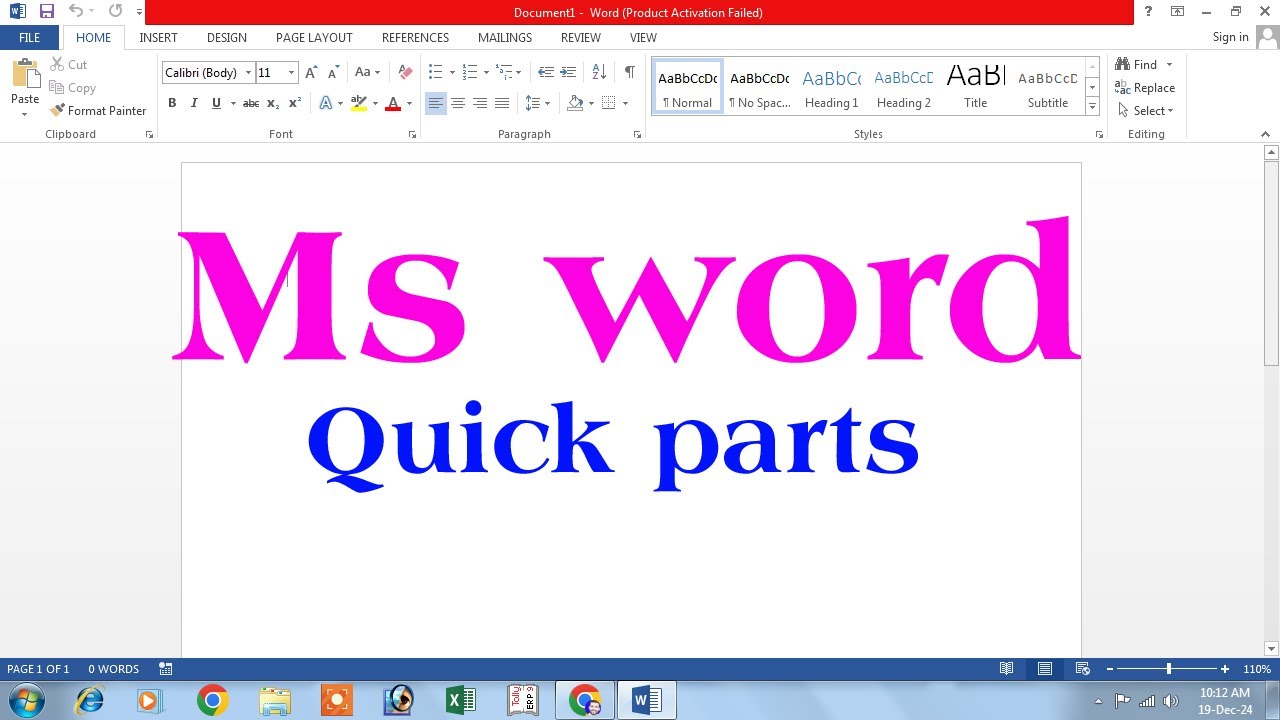Switch to Web Layout view icon
The height and width of the screenshot is (720, 1280).
tap(1083, 669)
